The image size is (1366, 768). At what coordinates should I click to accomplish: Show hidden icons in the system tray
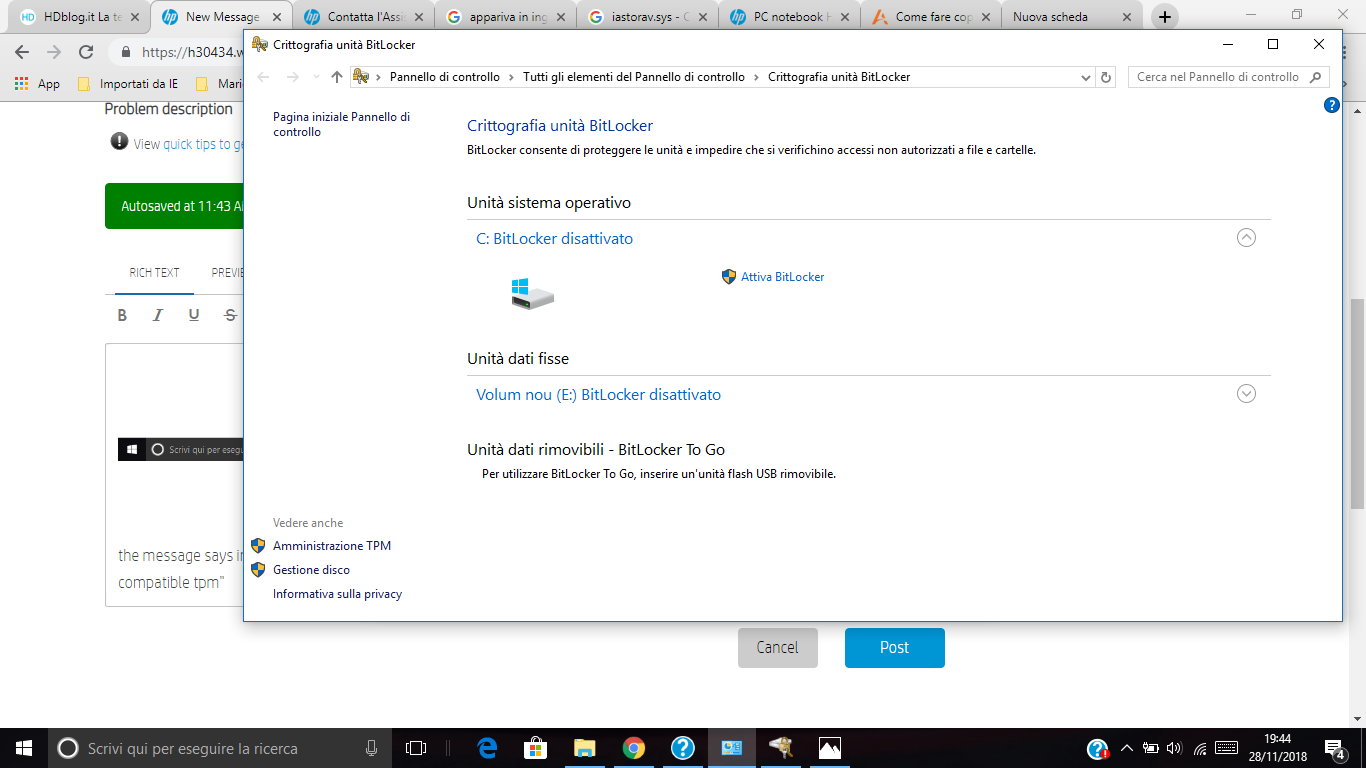[x=1126, y=747]
